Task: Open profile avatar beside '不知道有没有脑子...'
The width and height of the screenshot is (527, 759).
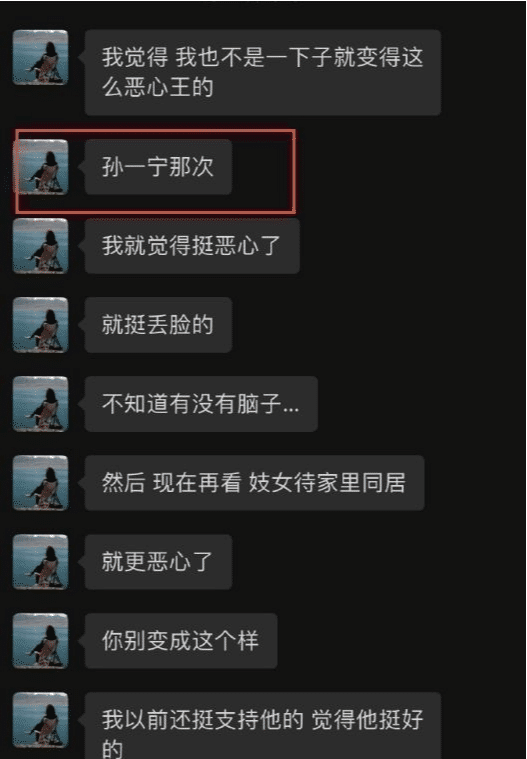Action: tap(40, 404)
